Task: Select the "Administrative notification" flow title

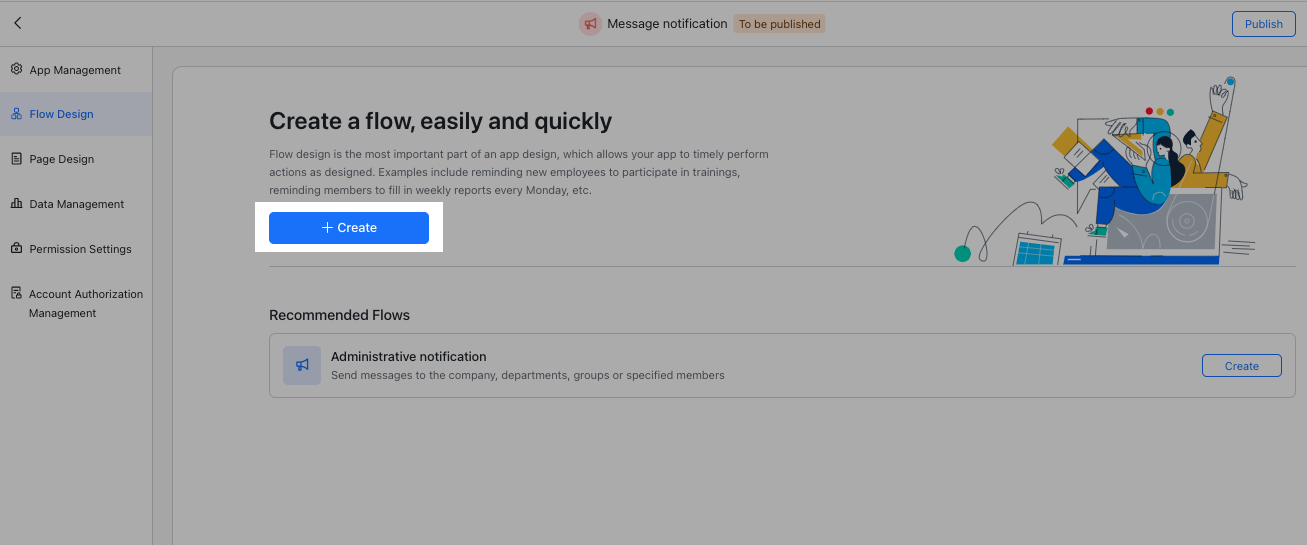Action: click(408, 357)
